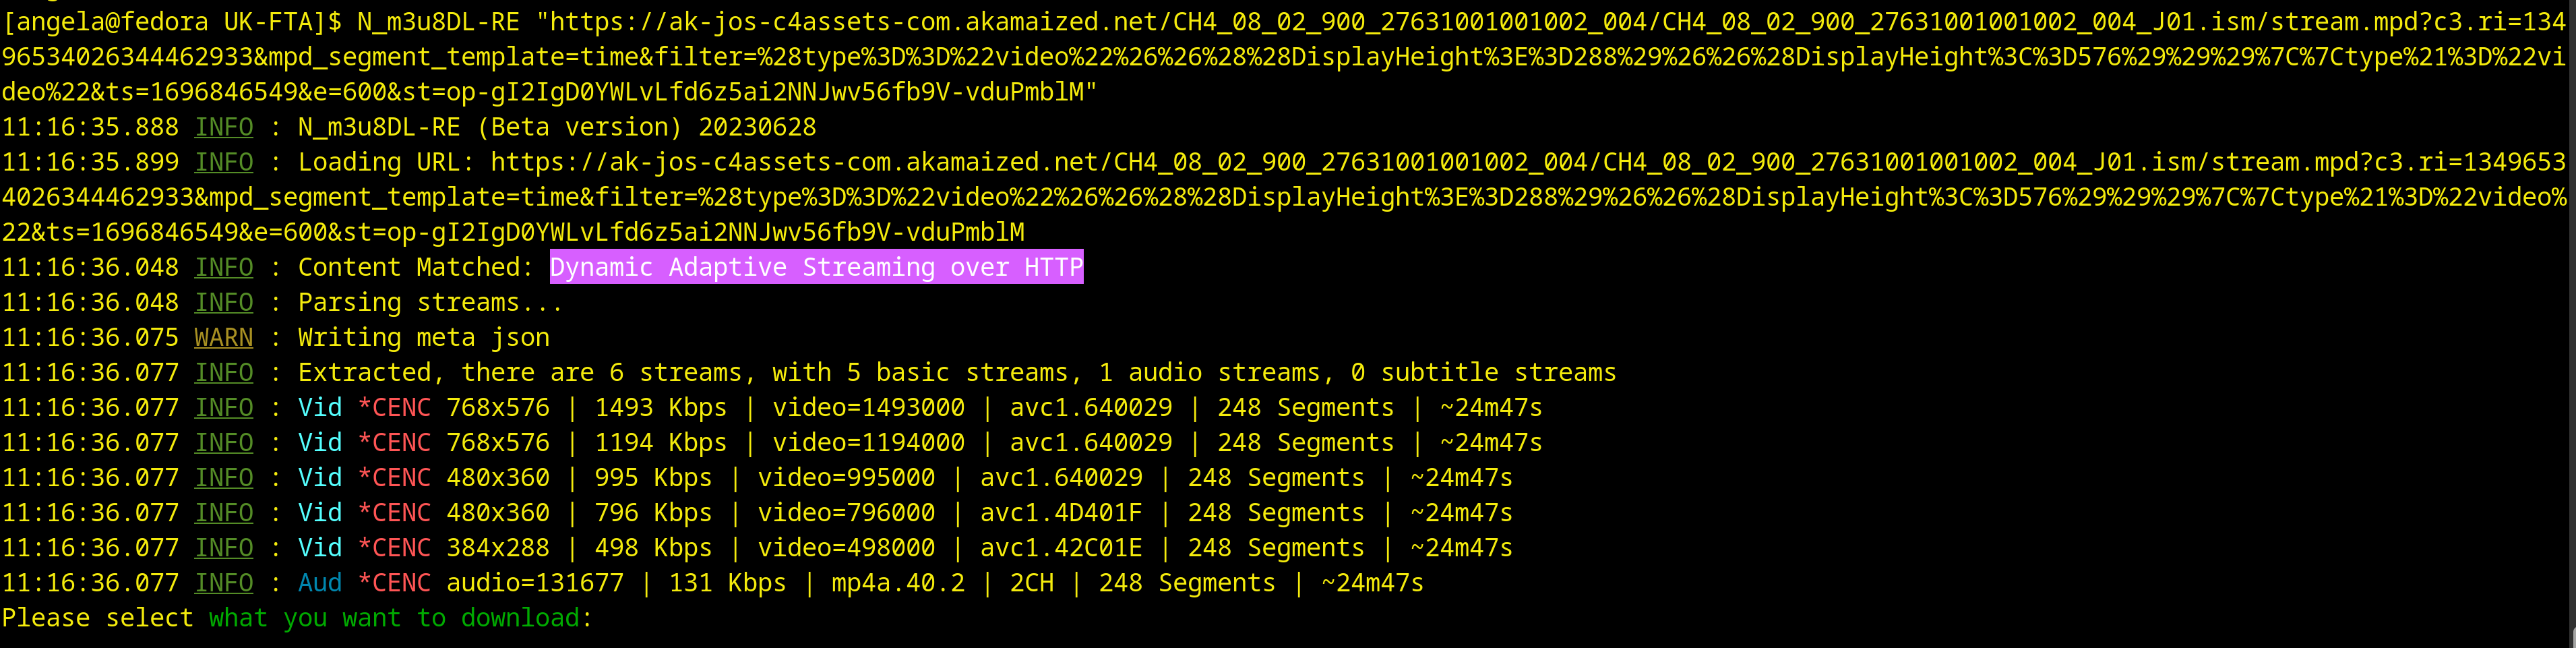The height and width of the screenshot is (648, 2576).
Task: Select the 1194 Kbps video stream line
Action: [660, 443]
